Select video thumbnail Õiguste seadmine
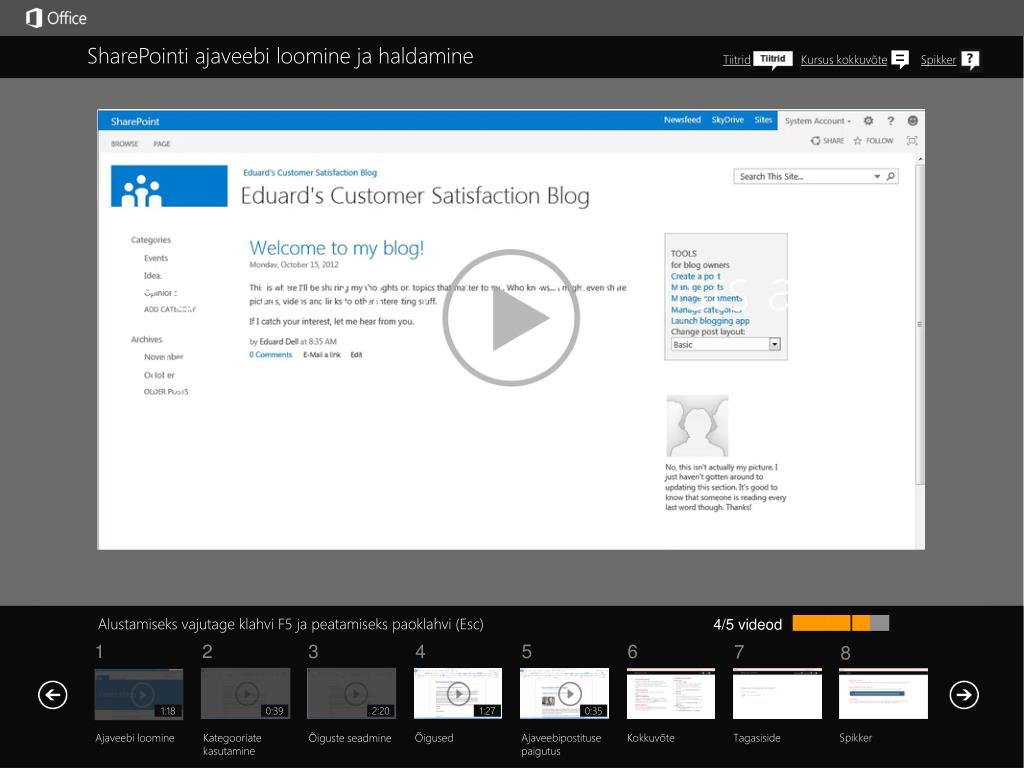 (351, 694)
